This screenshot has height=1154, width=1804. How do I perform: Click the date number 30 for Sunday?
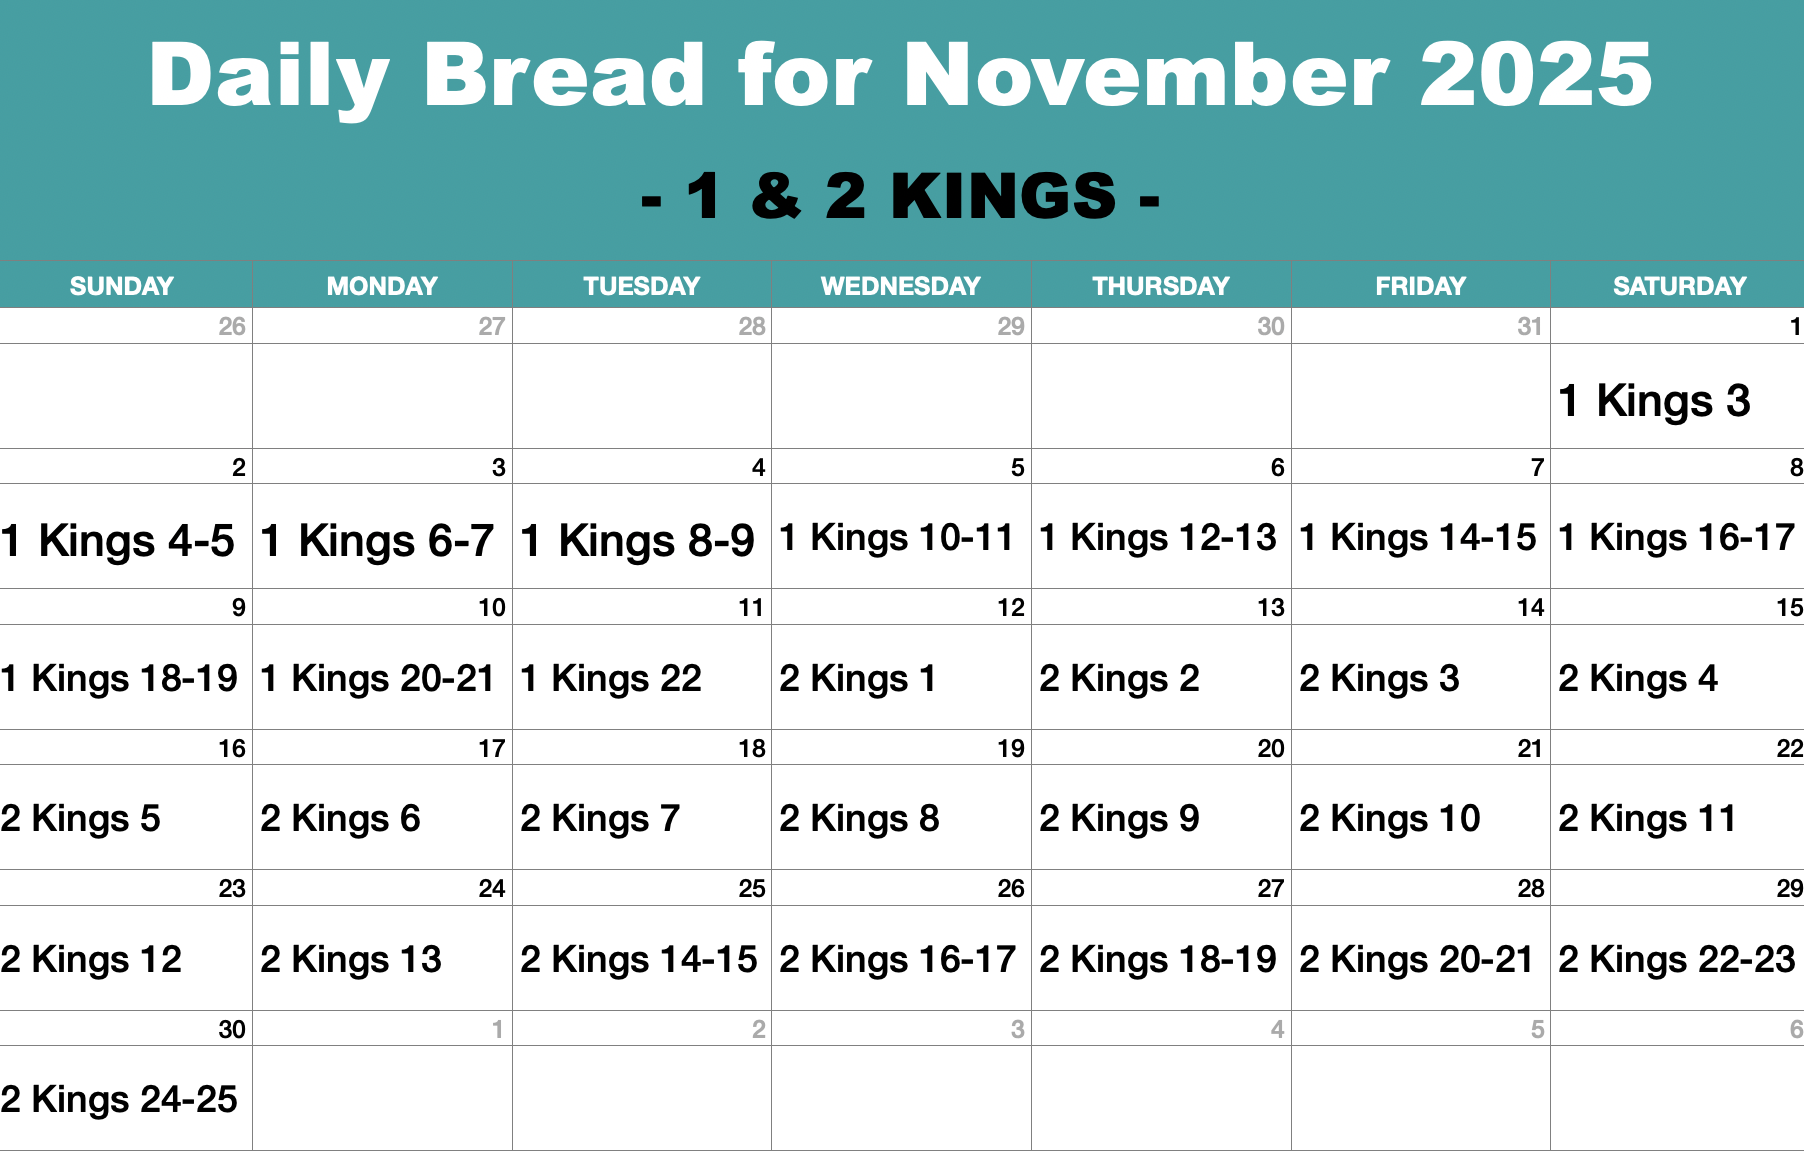[x=232, y=1030]
